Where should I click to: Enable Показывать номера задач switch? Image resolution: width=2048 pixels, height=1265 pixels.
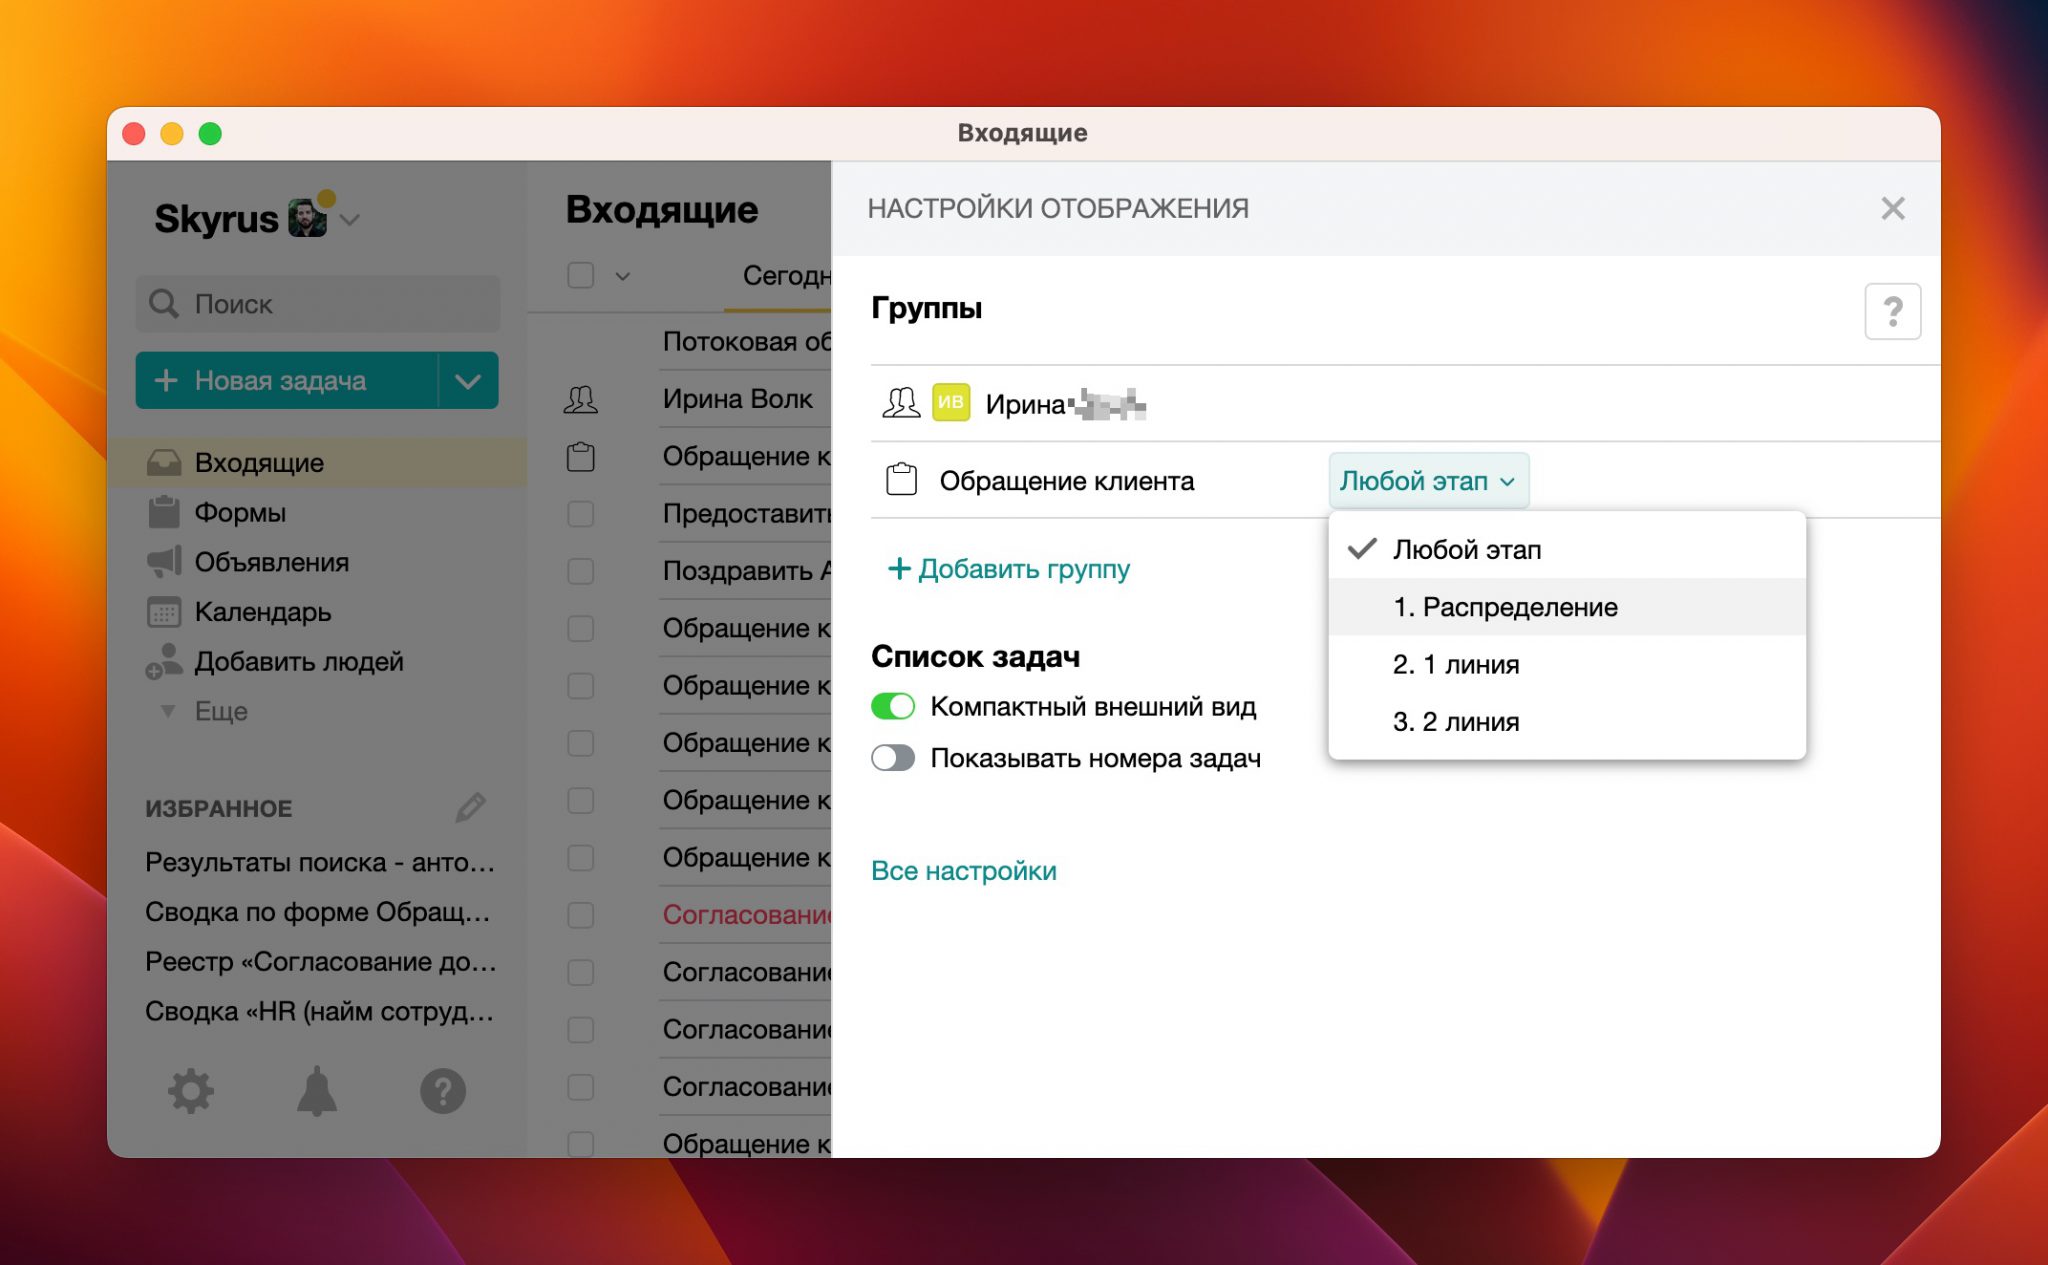coord(893,758)
